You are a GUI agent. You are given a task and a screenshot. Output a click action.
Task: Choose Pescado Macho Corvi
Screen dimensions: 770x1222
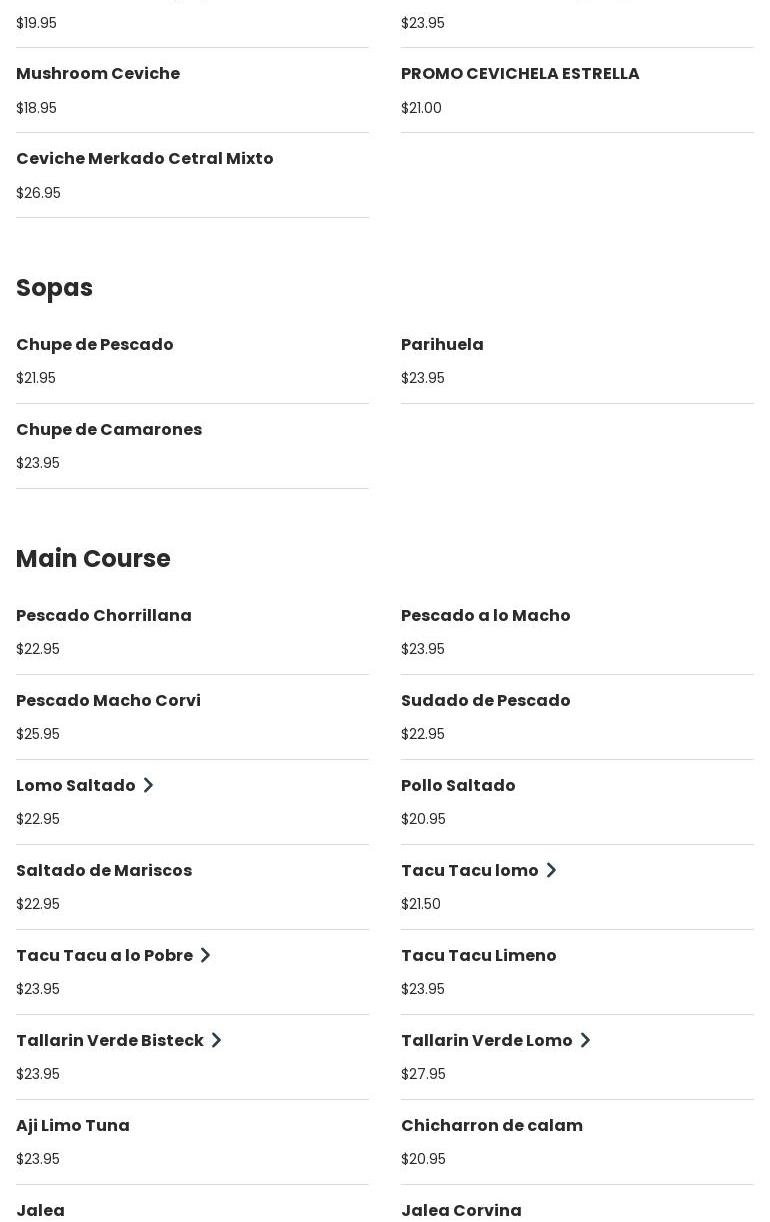tap(108, 701)
